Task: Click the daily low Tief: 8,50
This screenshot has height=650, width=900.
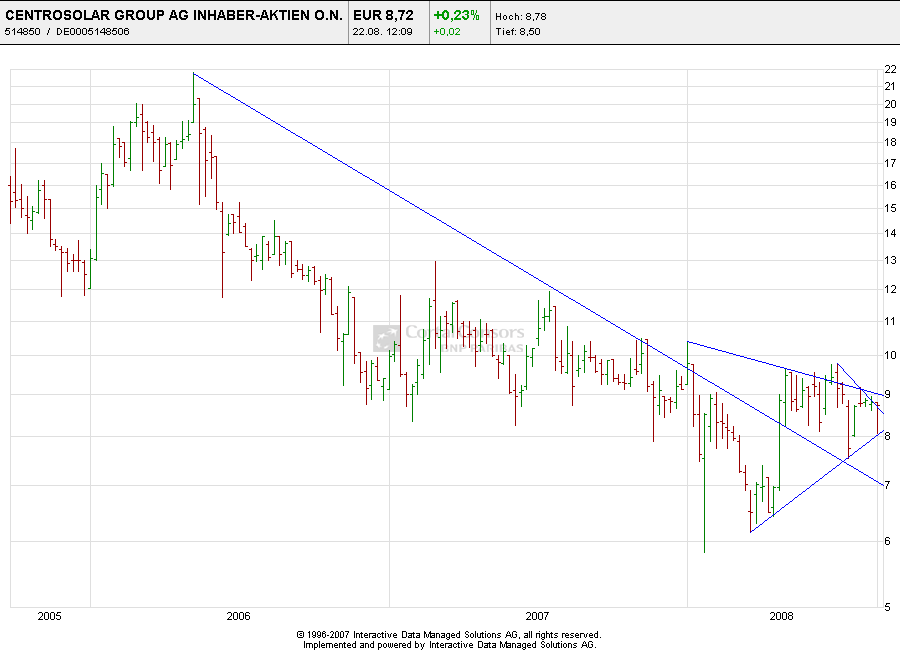Action: pyautogui.click(x=518, y=32)
